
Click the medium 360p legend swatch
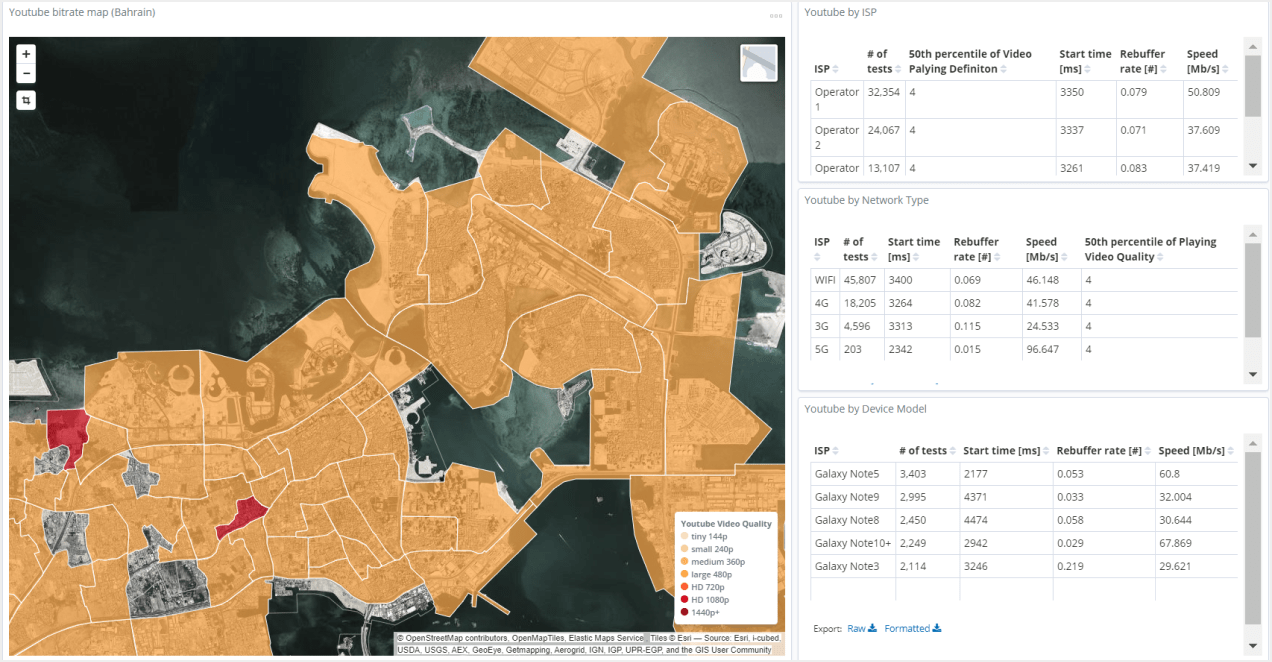point(684,562)
